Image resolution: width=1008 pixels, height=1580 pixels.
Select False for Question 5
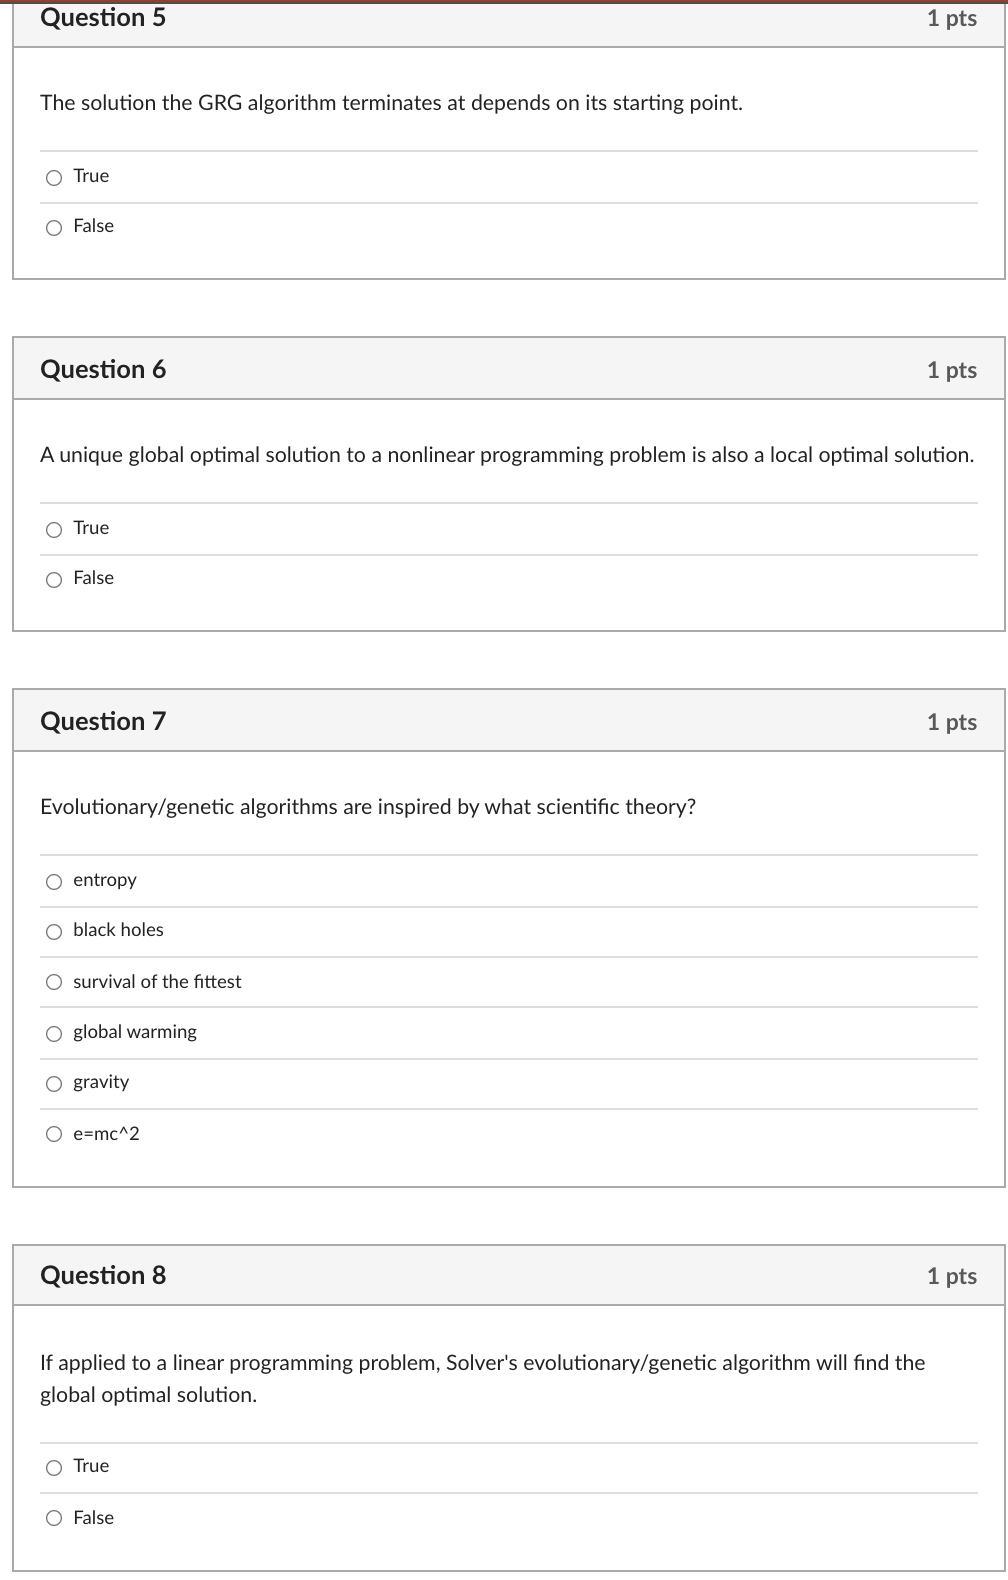click(53, 227)
